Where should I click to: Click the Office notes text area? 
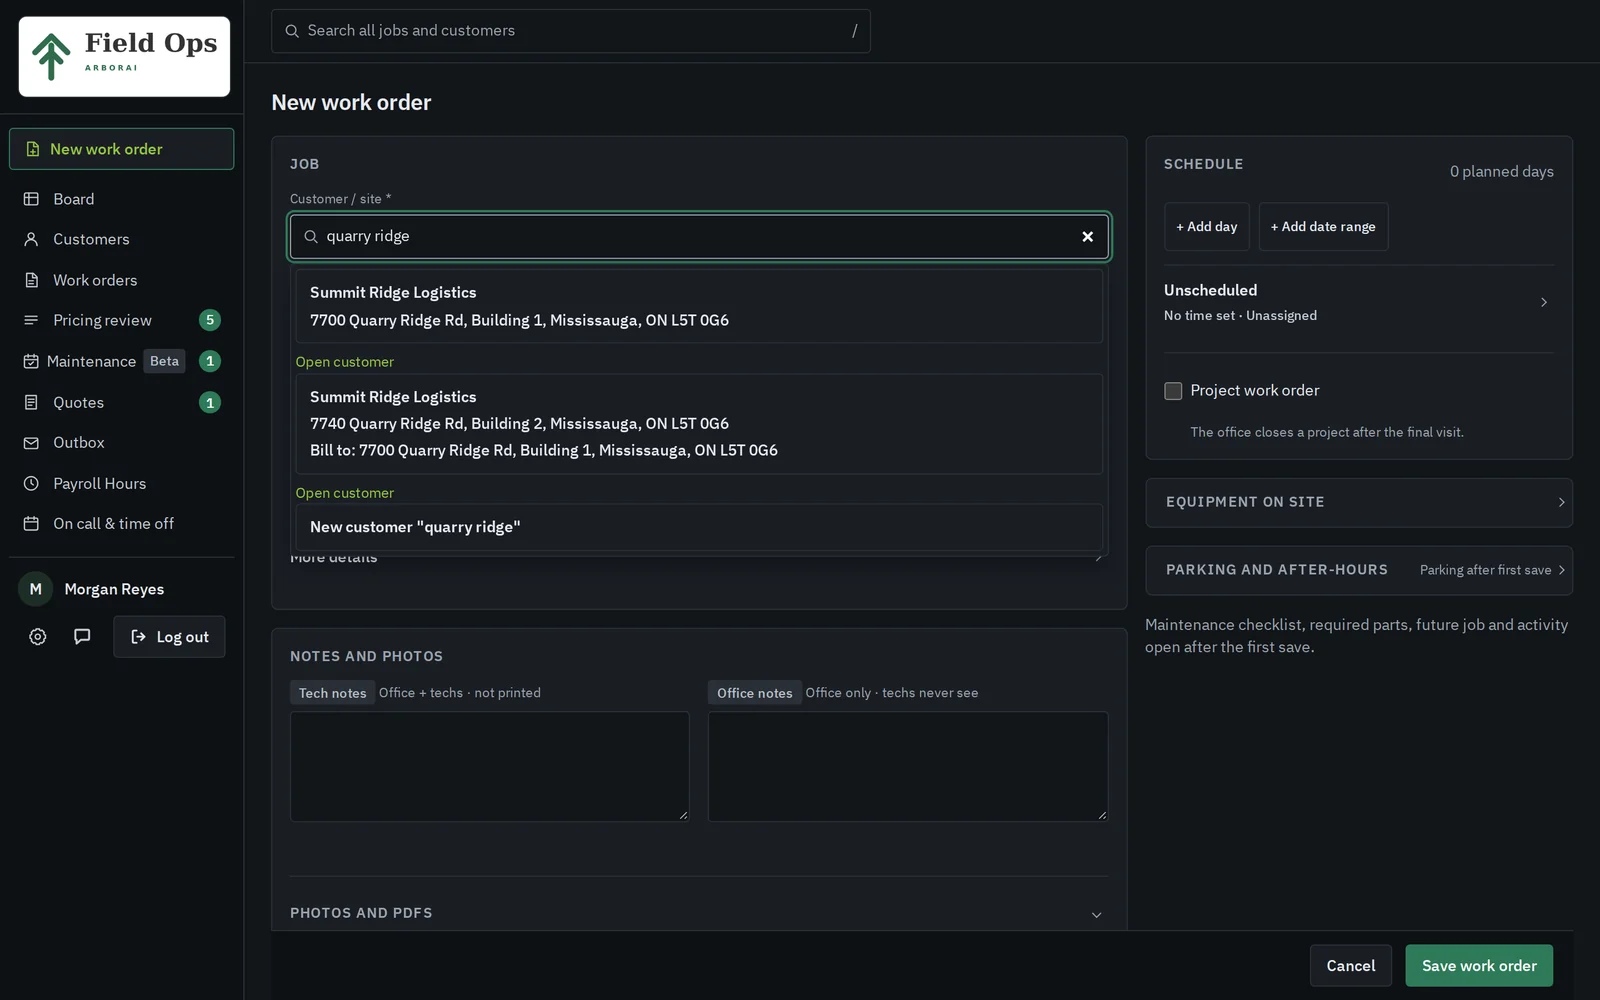click(908, 767)
